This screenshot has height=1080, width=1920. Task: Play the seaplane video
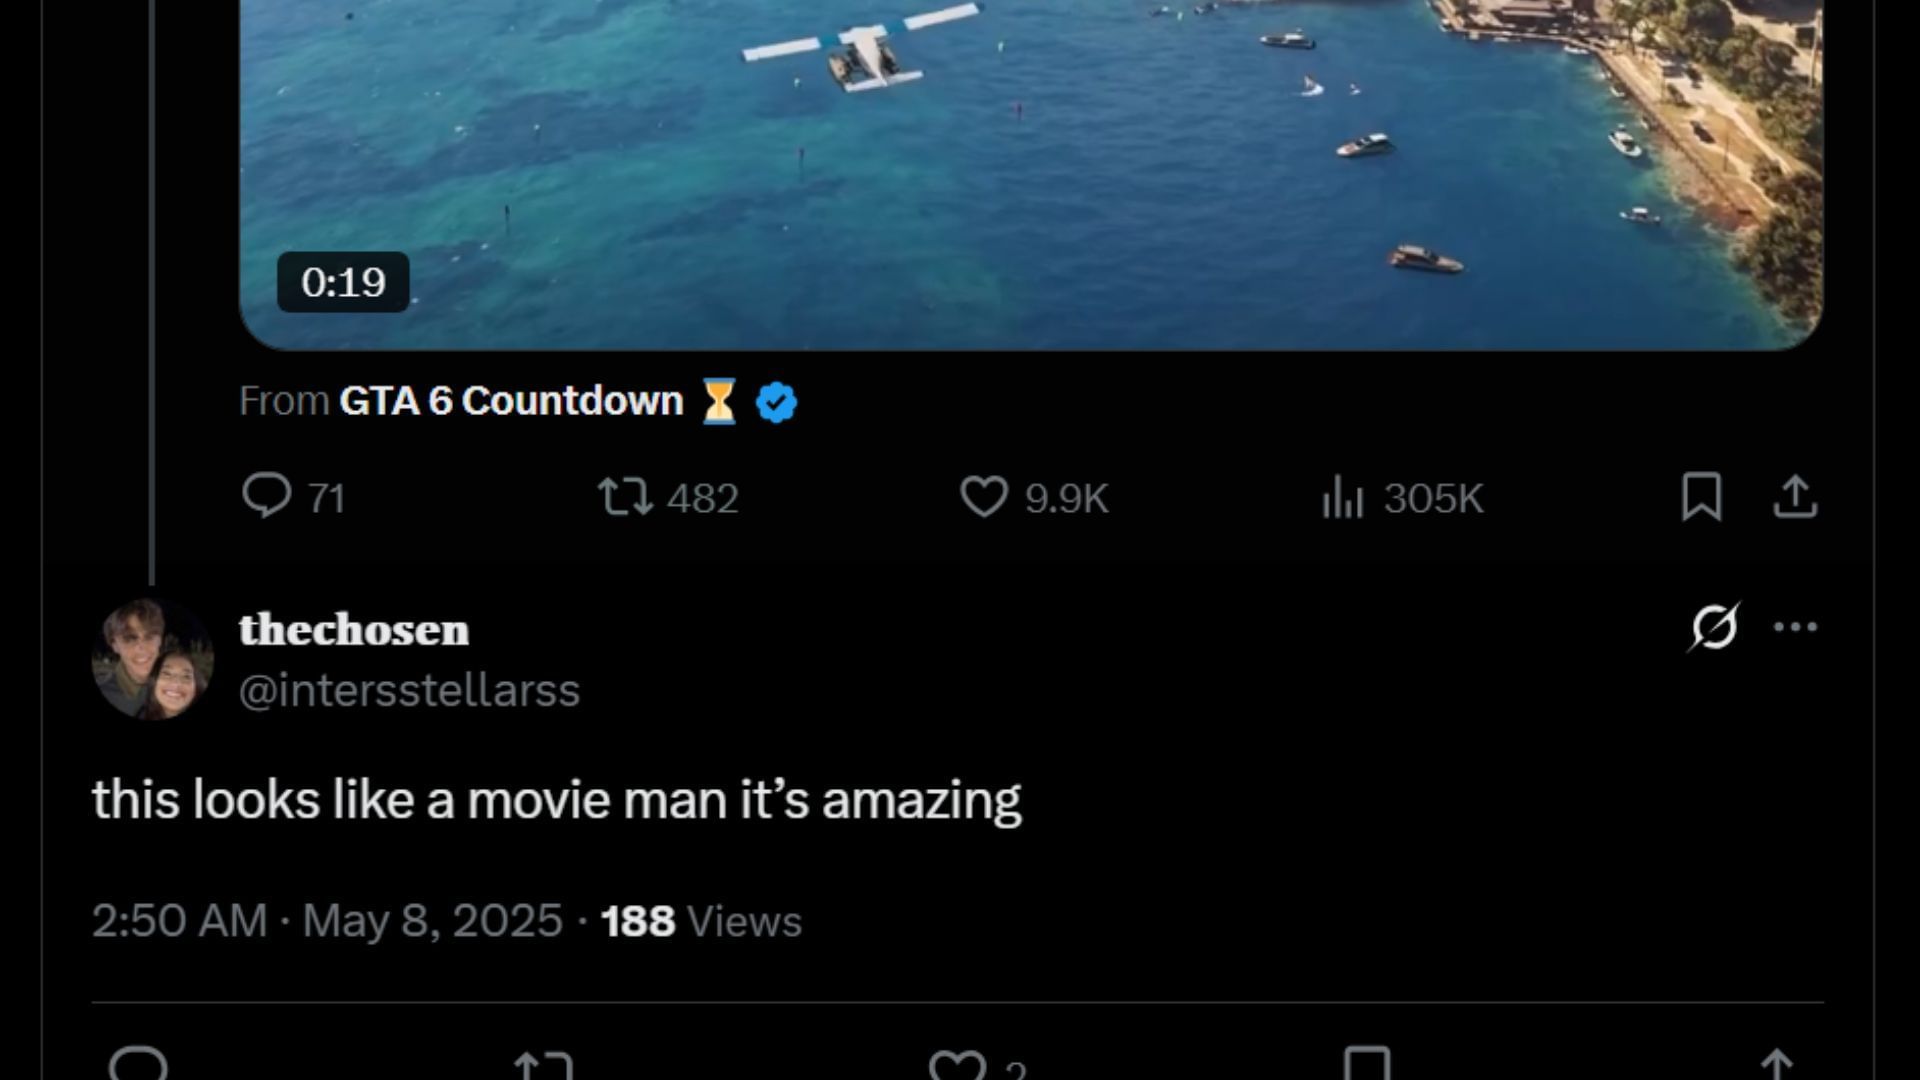coord(1030,150)
